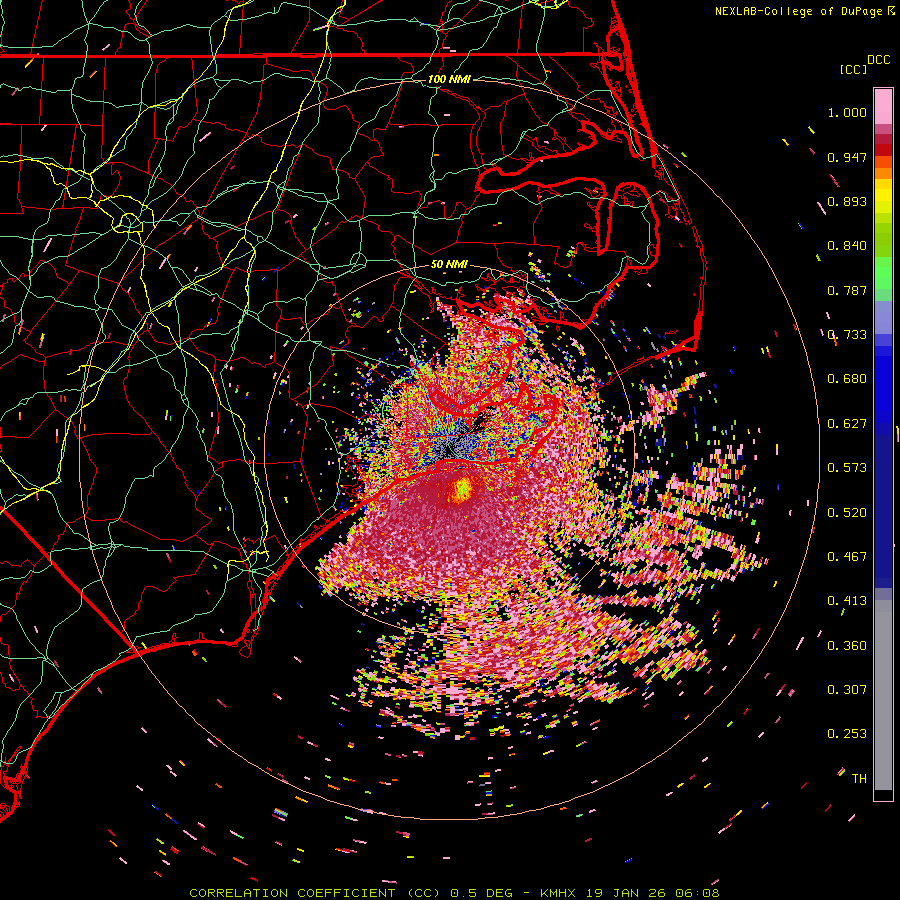The width and height of the screenshot is (900, 900).
Task: Click the bright yellow-orange echo patch offshore
Action: pos(460,488)
